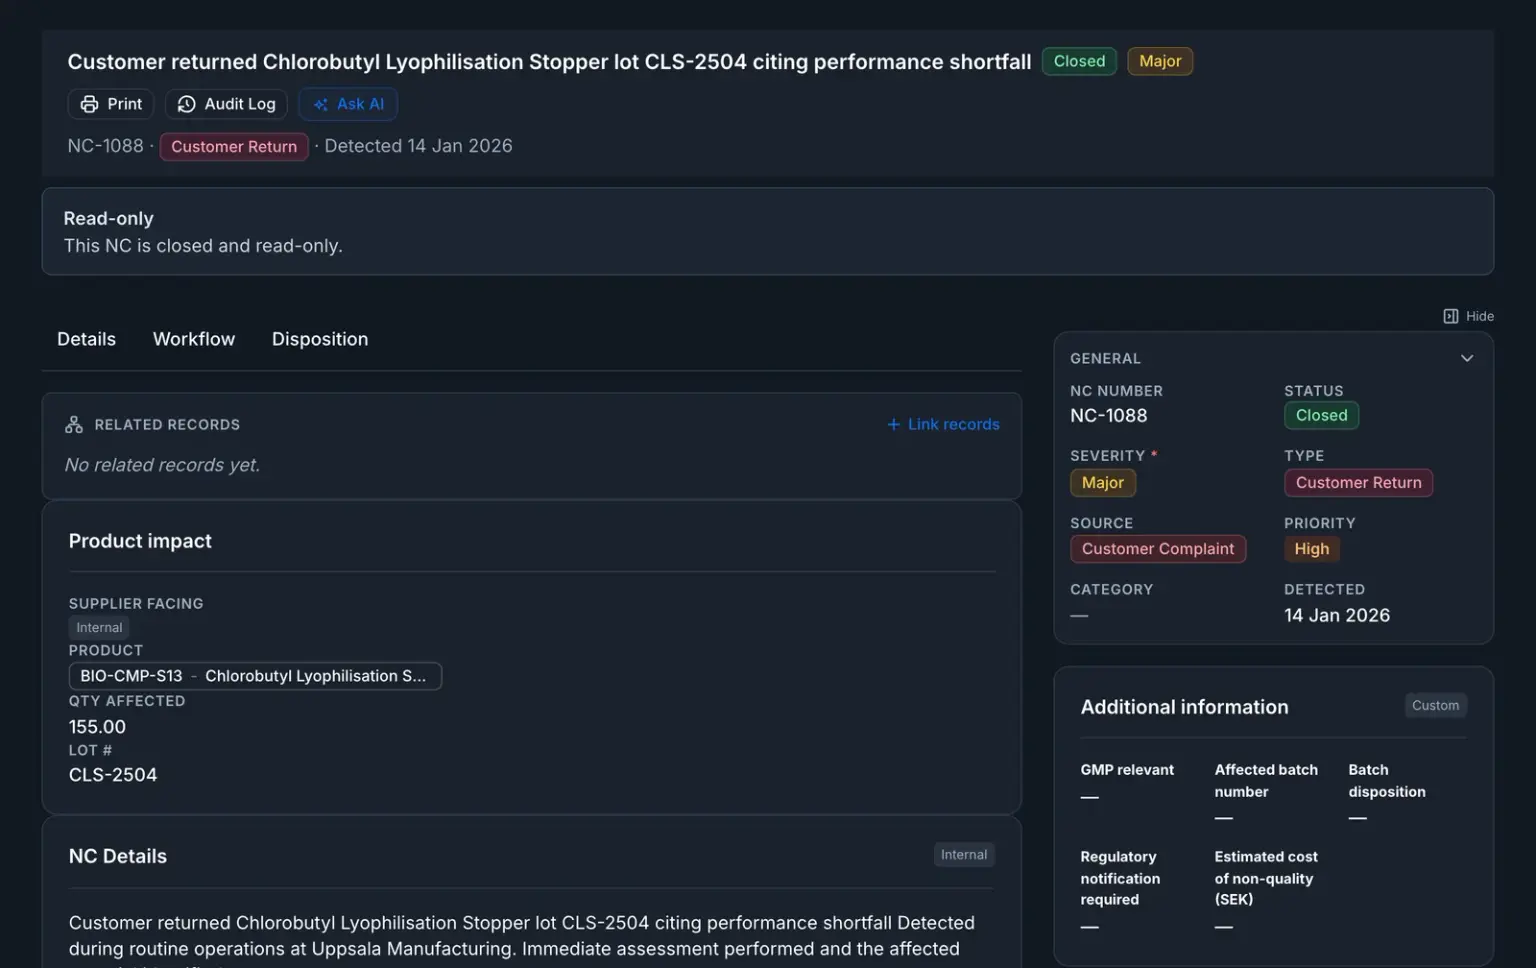Click the Internal tag in NC Details
The image size is (1536, 968).
(x=964, y=855)
